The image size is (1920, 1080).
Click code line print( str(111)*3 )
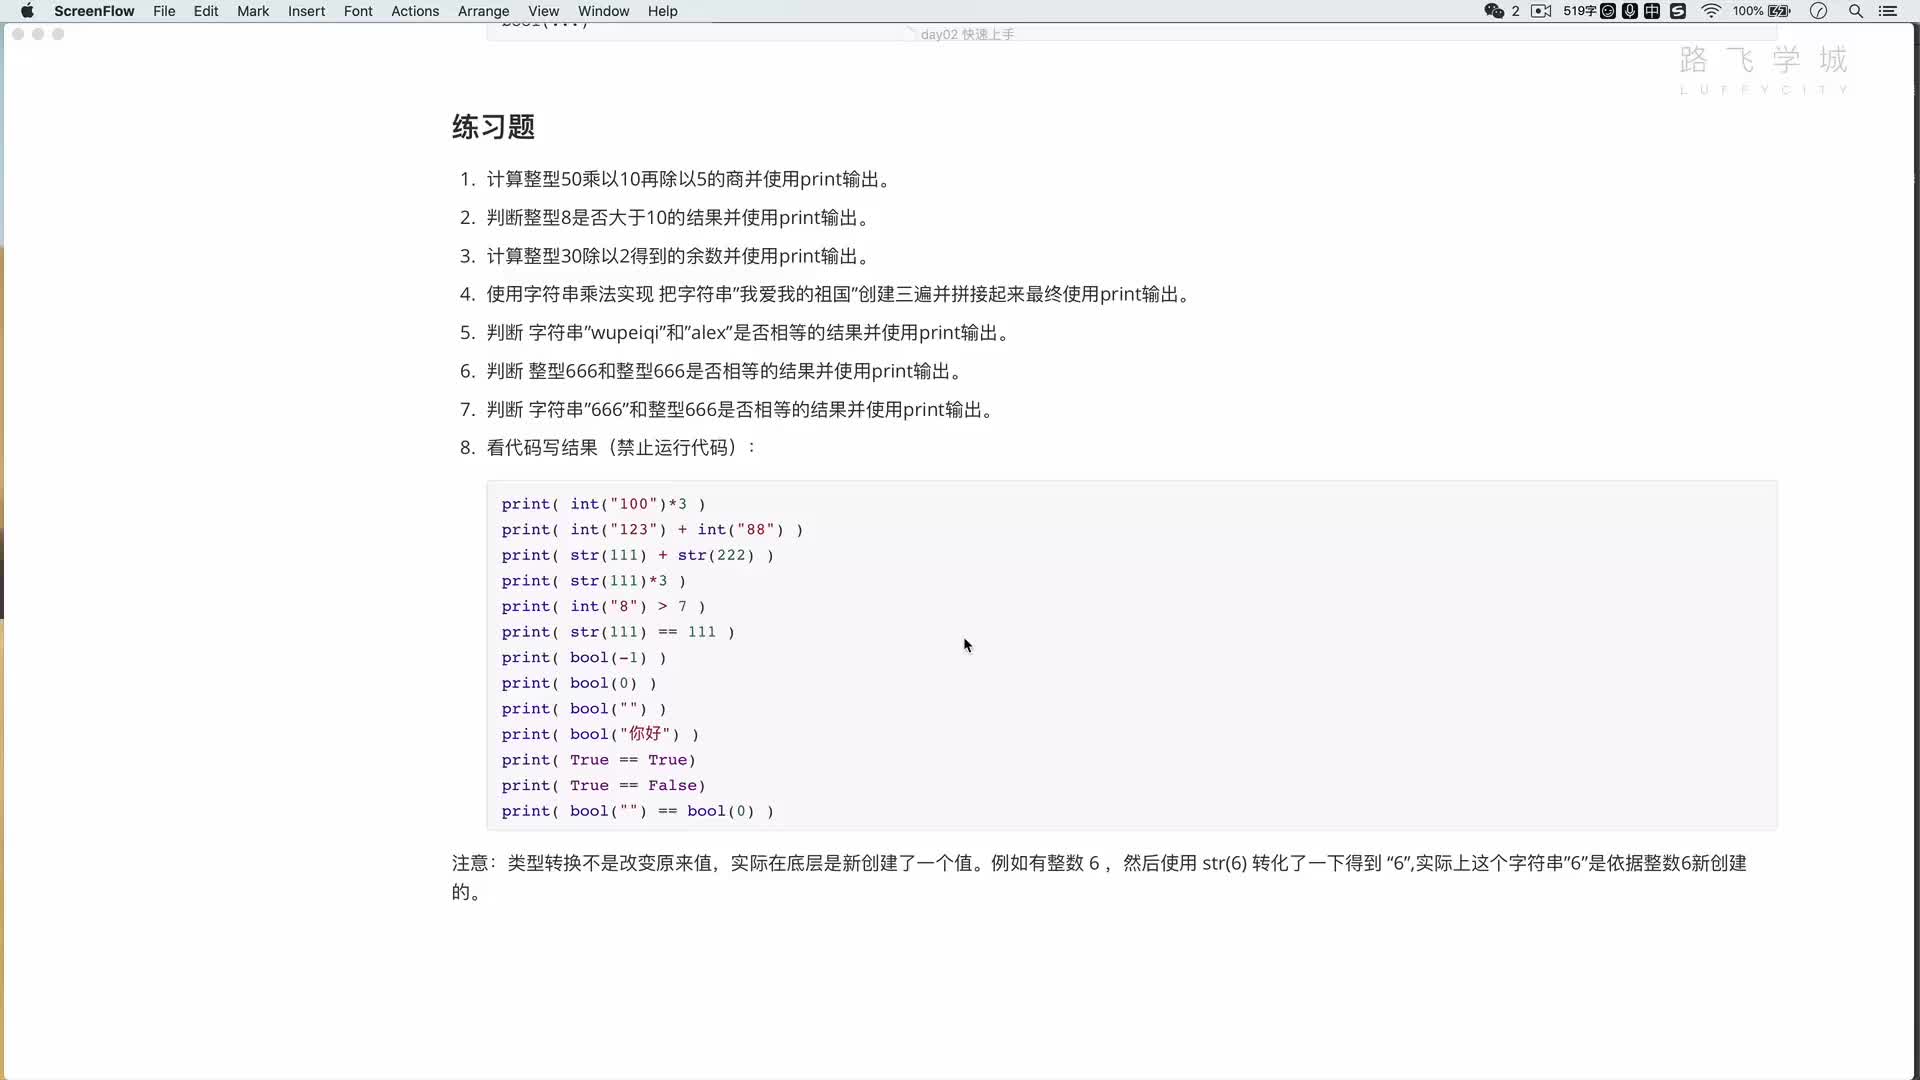pyautogui.click(x=594, y=581)
